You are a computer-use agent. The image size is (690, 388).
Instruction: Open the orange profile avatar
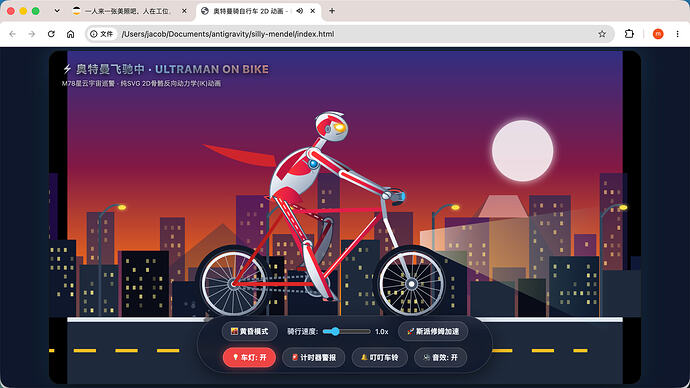658,34
